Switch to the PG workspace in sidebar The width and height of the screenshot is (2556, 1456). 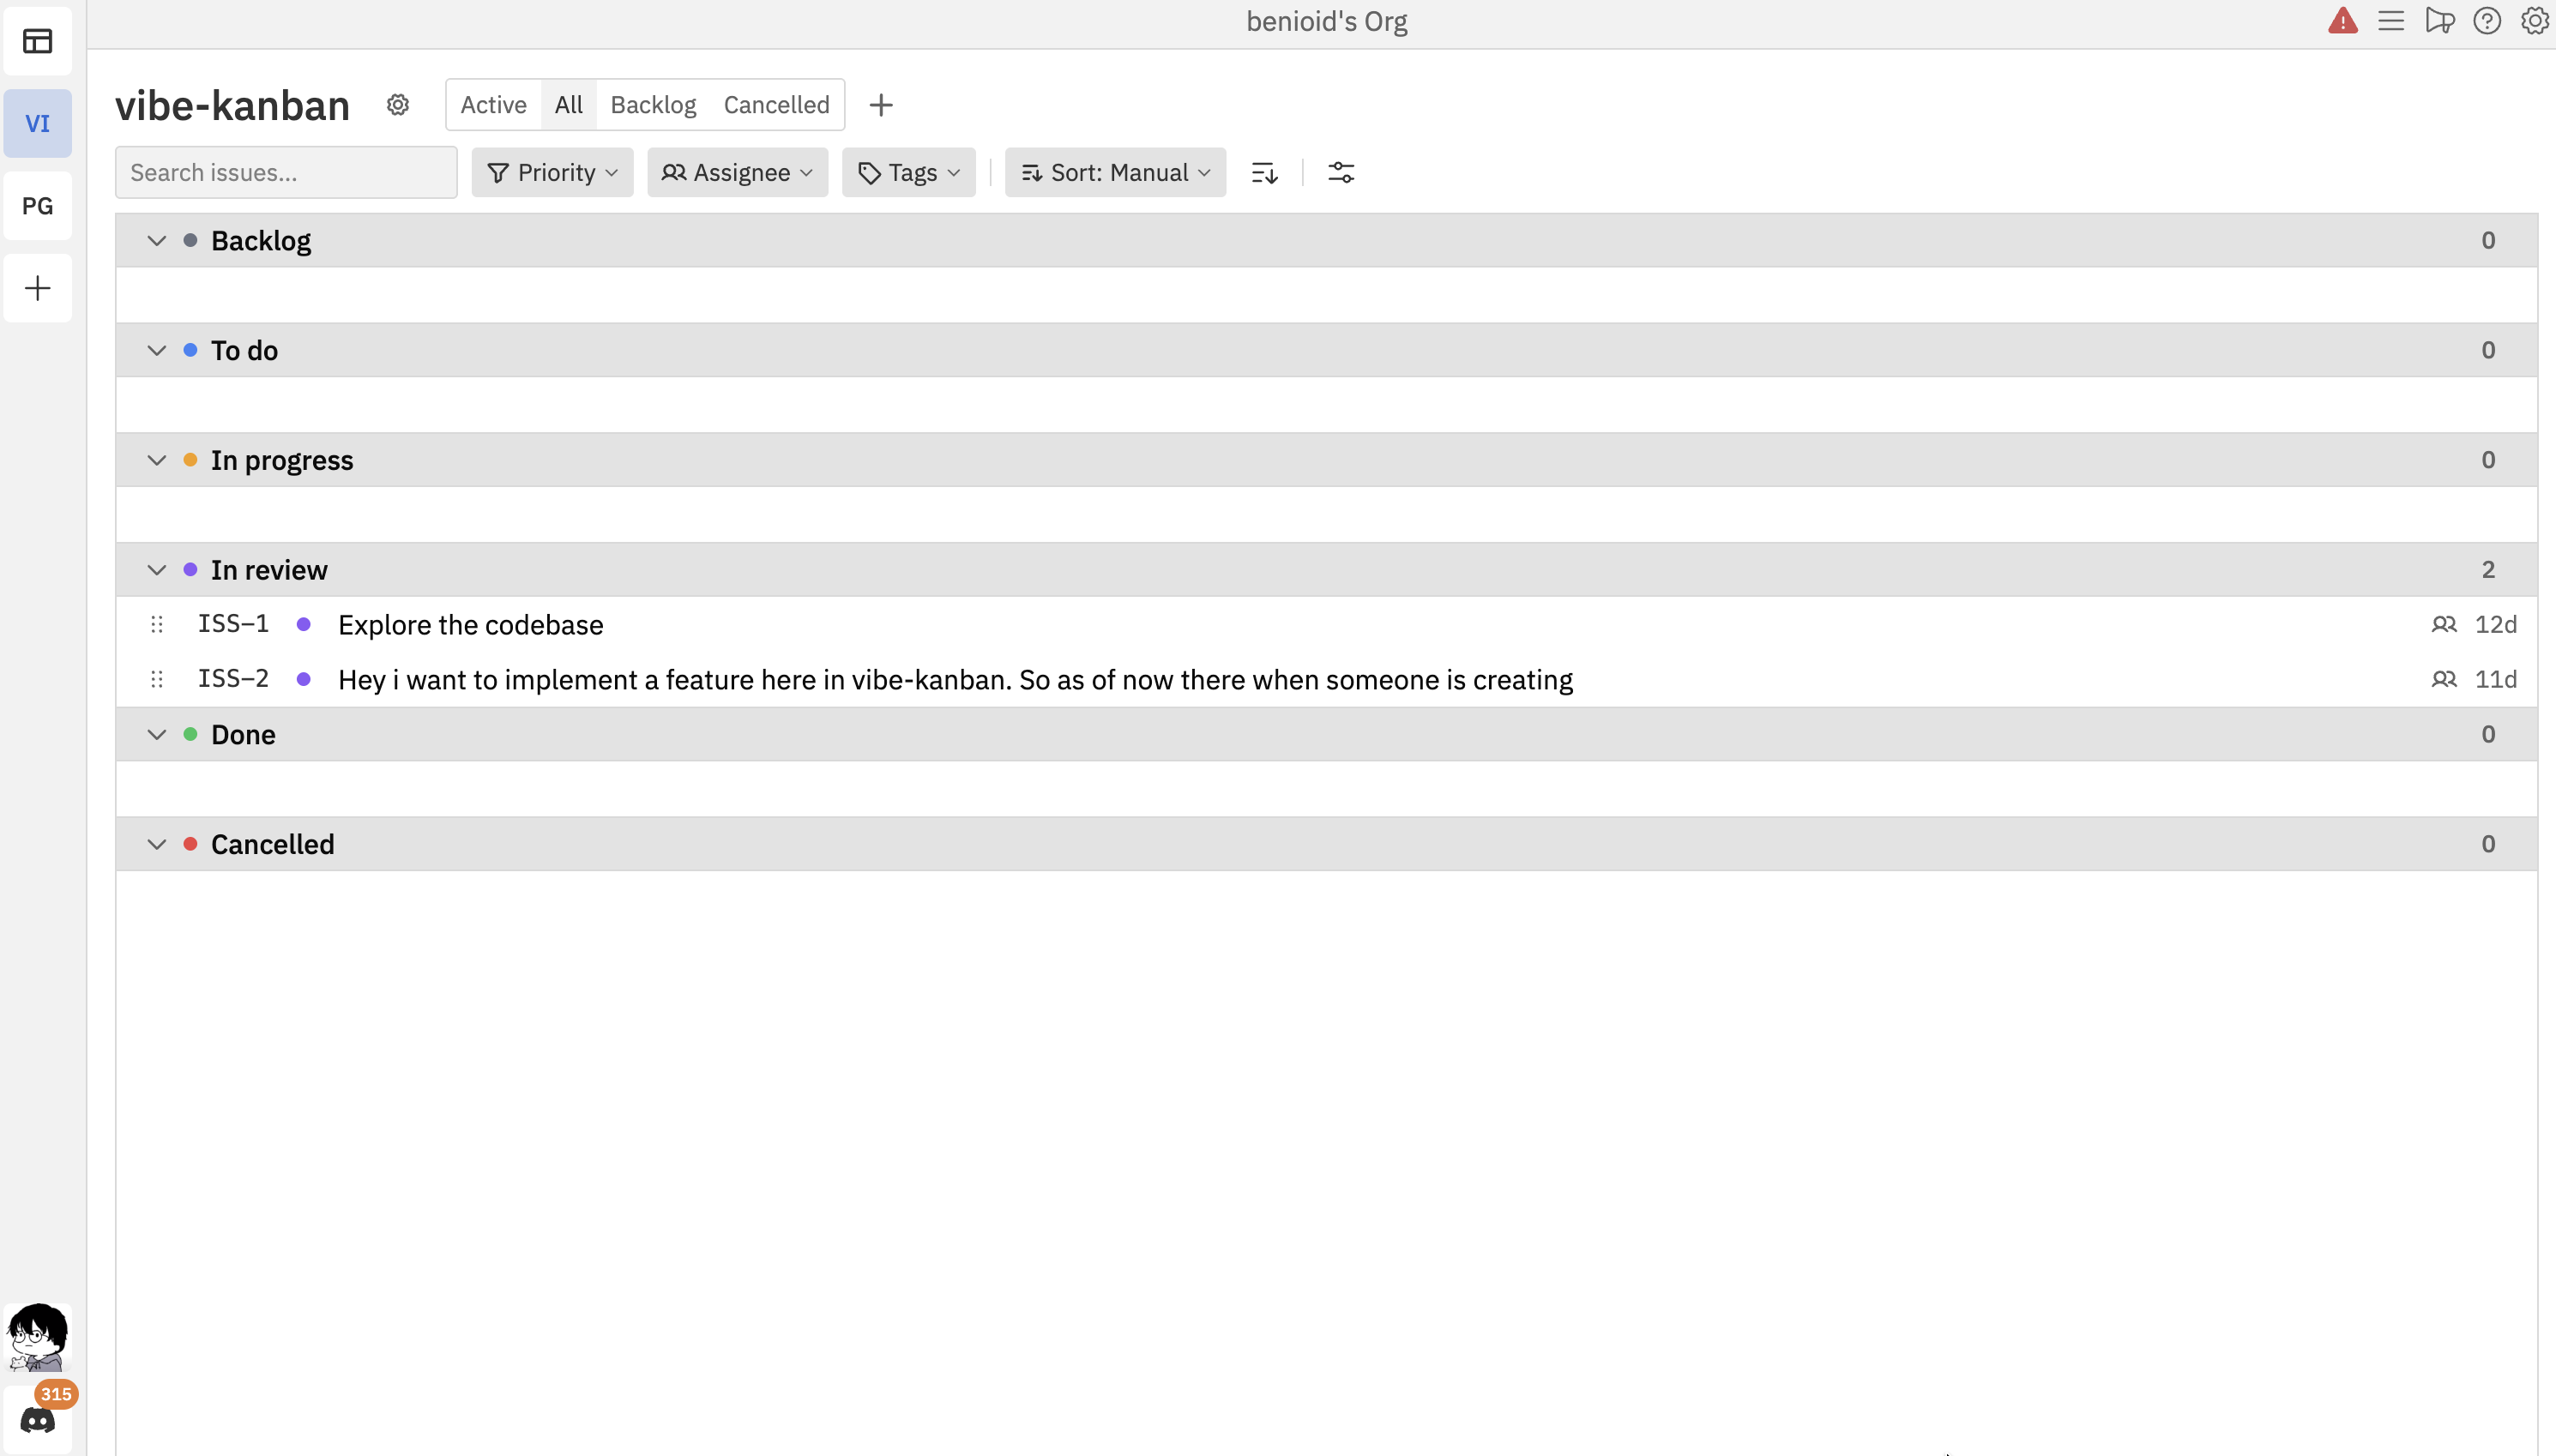coord(37,205)
